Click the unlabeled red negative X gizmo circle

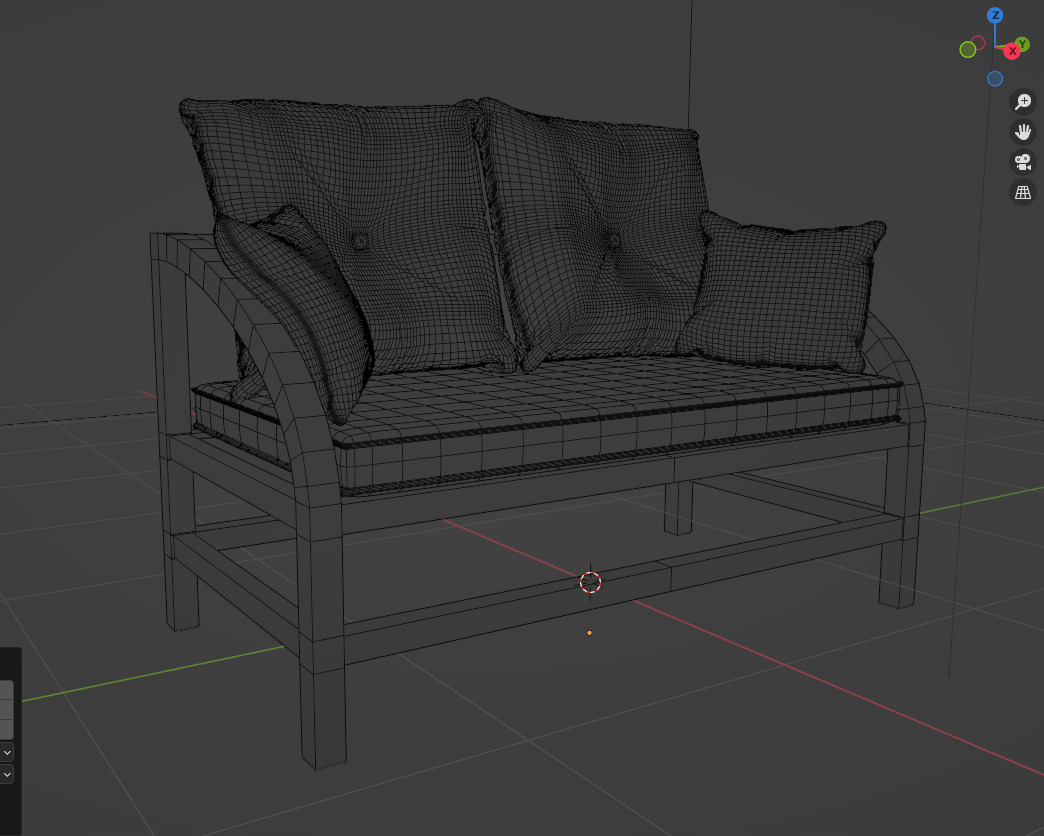(978, 43)
